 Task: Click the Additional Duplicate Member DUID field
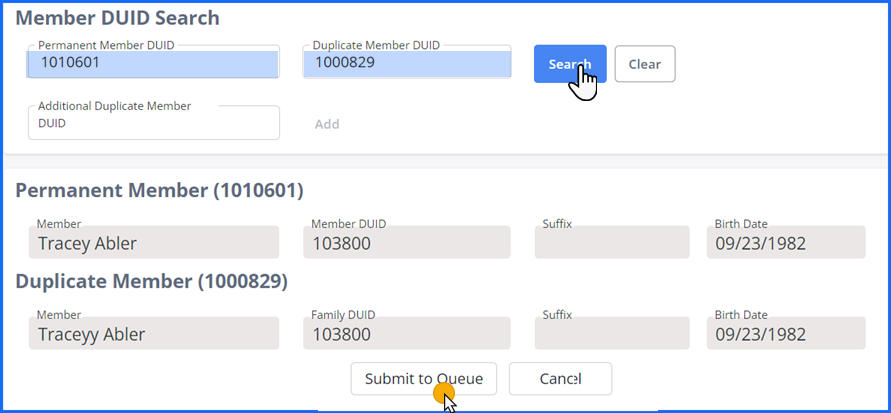(153, 122)
